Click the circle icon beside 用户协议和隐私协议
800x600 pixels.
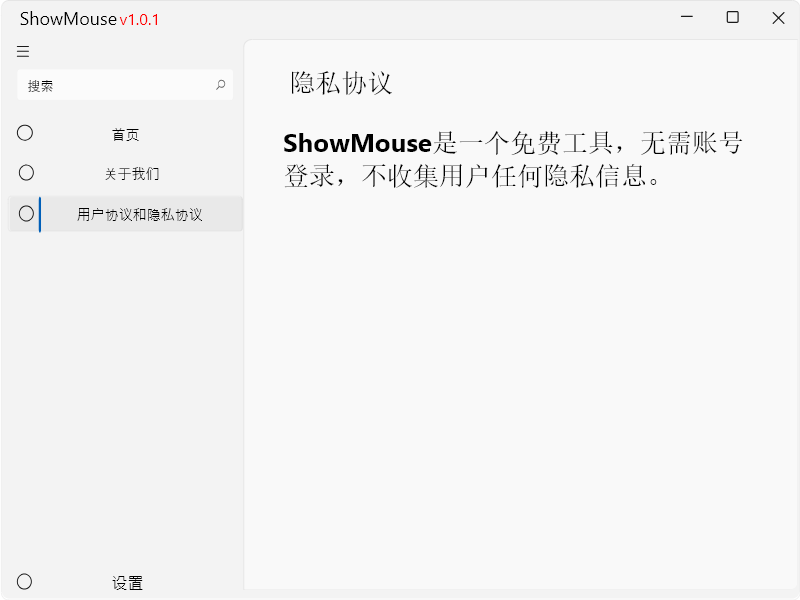pyautogui.click(x=26, y=213)
